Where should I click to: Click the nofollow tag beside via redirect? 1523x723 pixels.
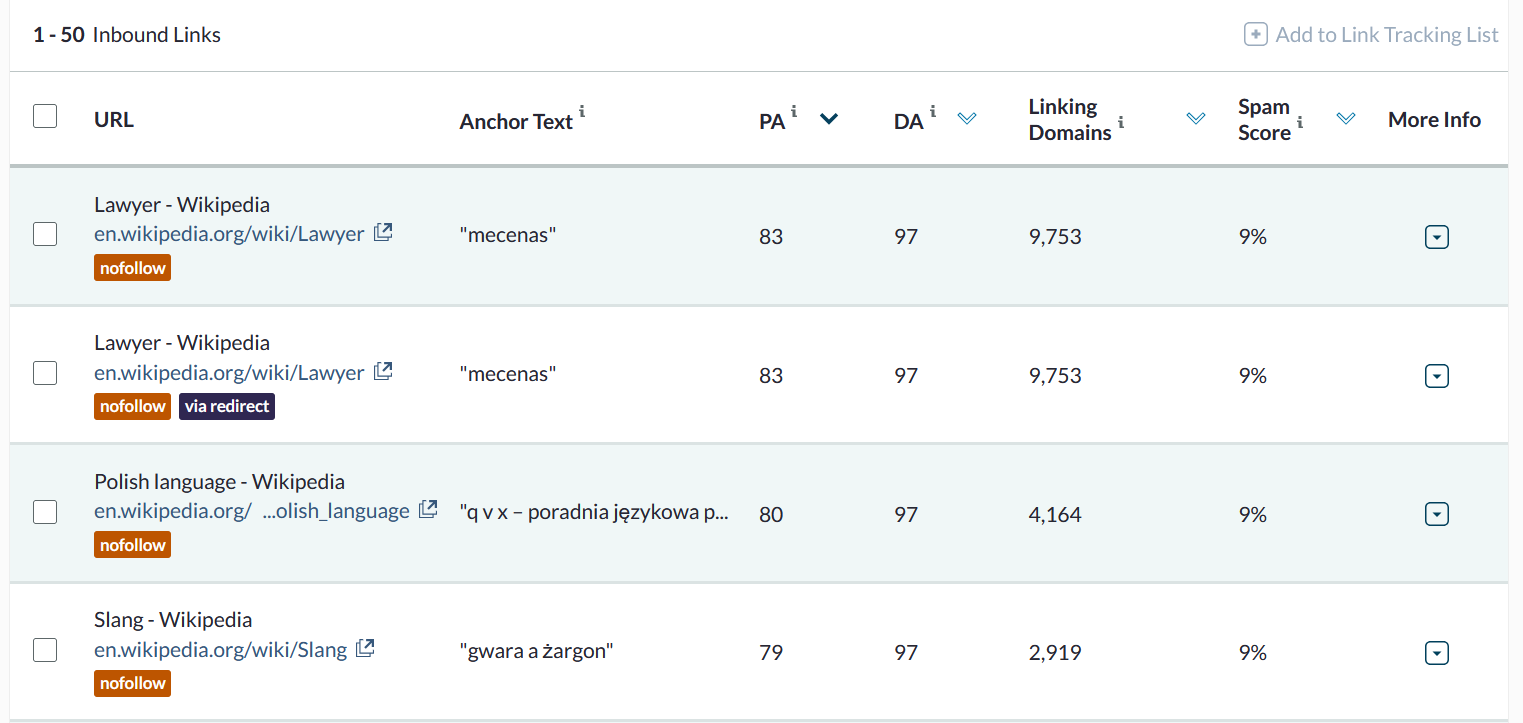[x=132, y=406]
